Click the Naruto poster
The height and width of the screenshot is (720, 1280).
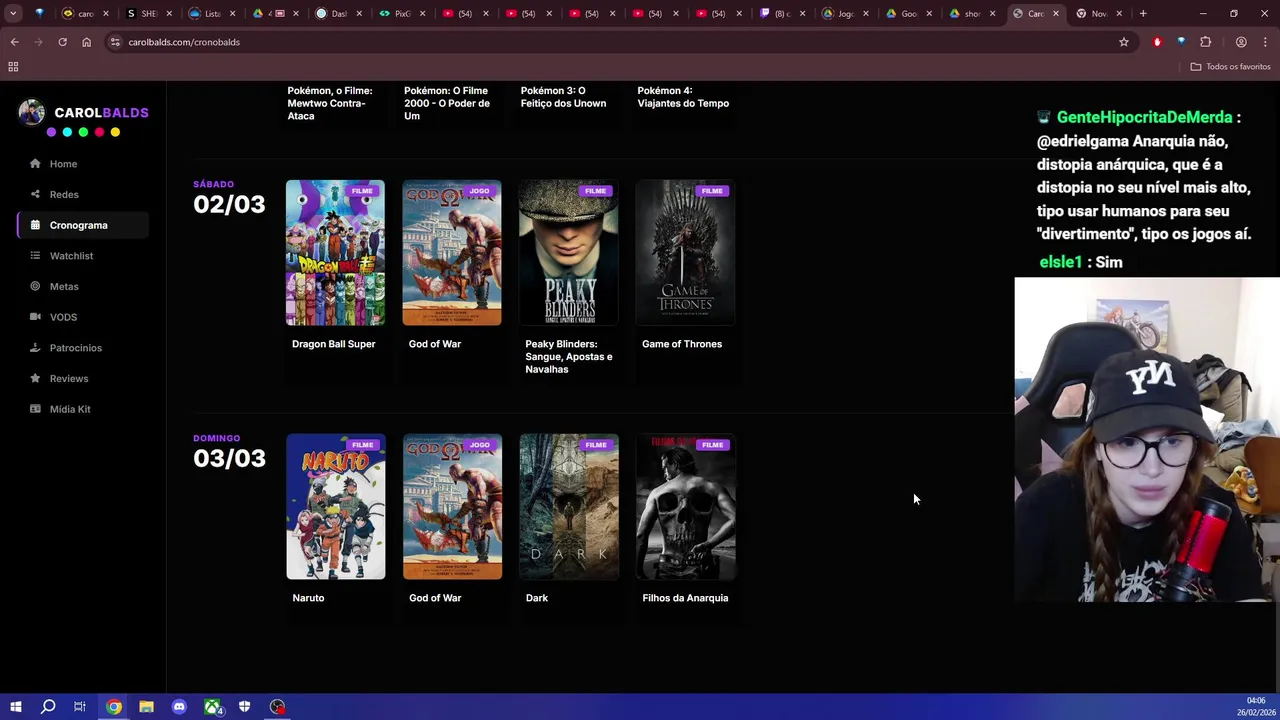click(x=335, y=507)
